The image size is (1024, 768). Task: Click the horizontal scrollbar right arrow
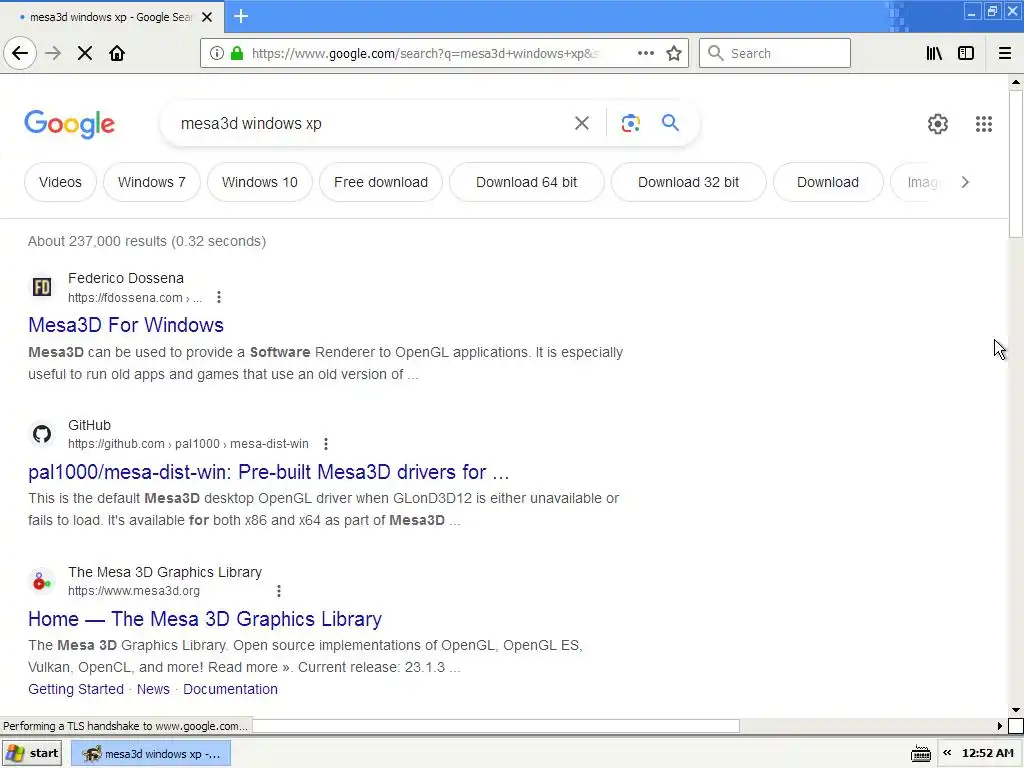(999, 726)
